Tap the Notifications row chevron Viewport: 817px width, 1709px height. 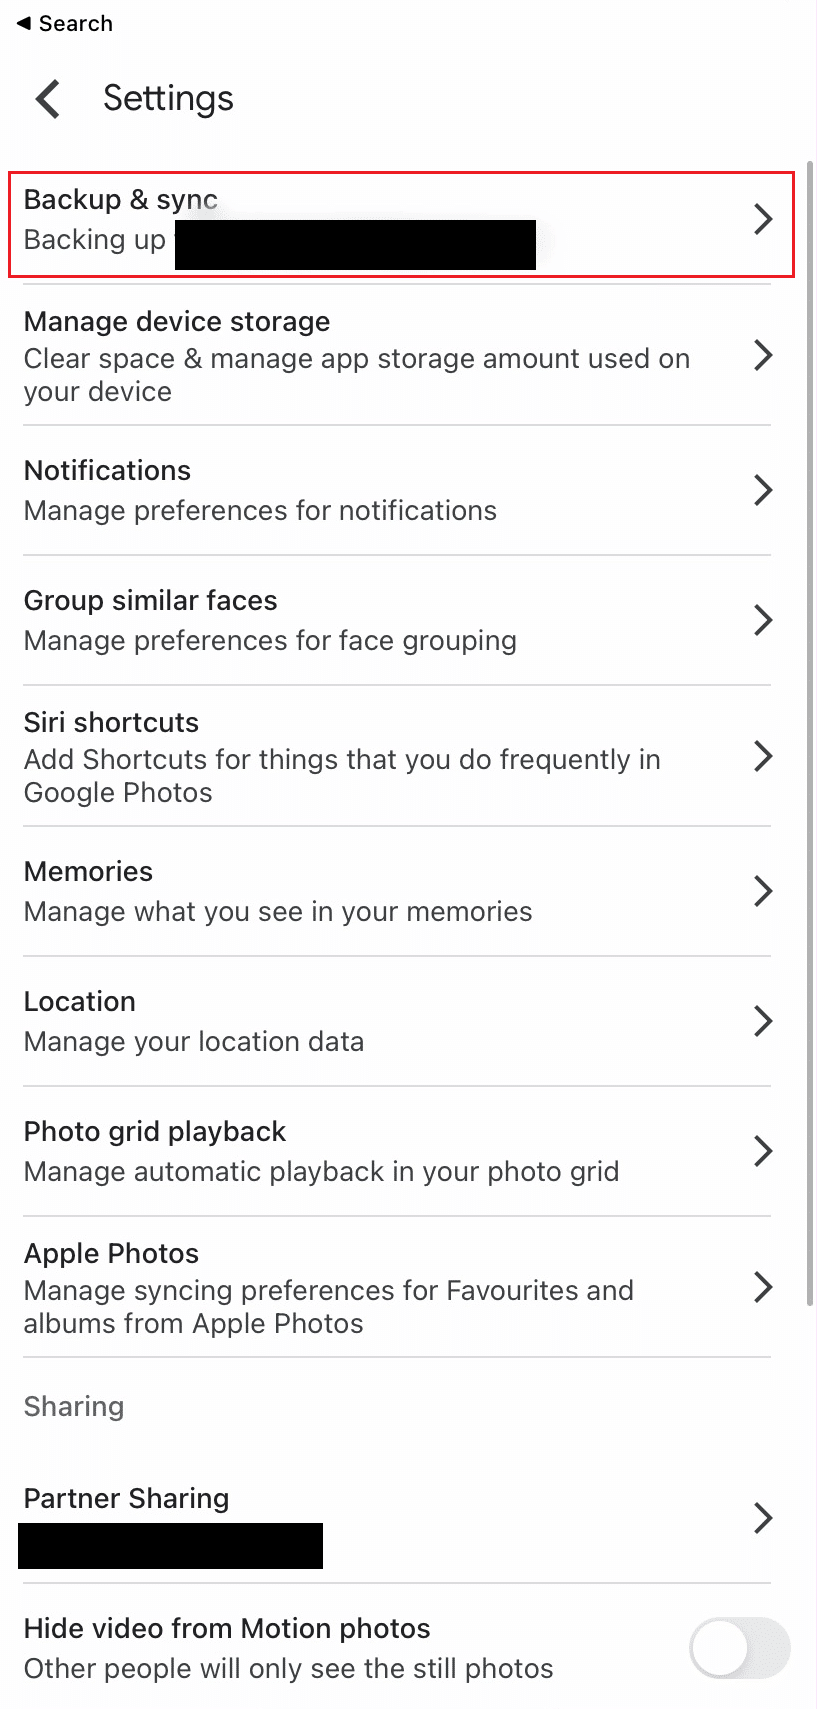[763, 490]
